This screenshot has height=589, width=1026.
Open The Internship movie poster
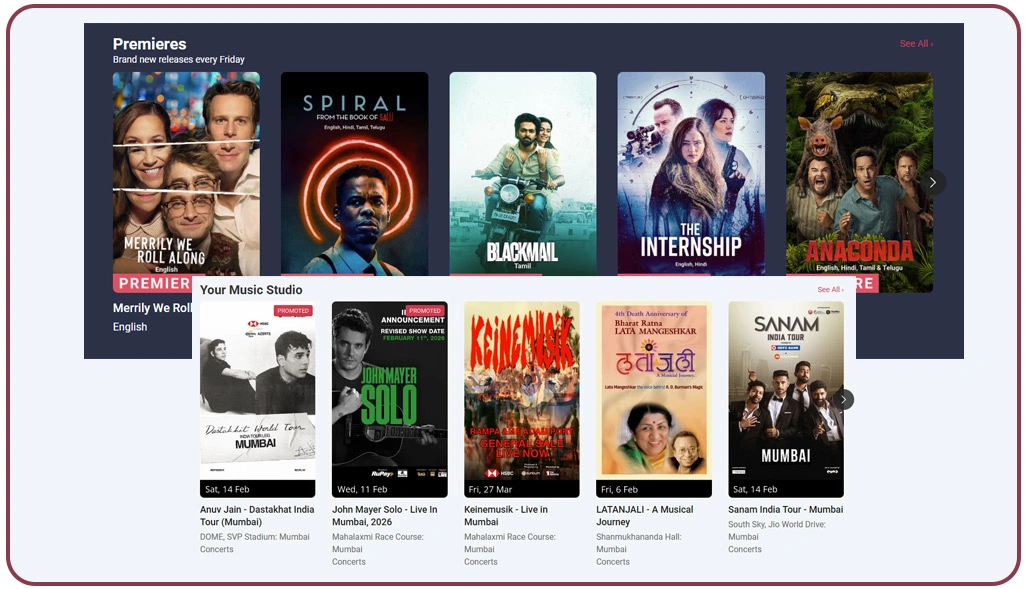coord(691,173)
